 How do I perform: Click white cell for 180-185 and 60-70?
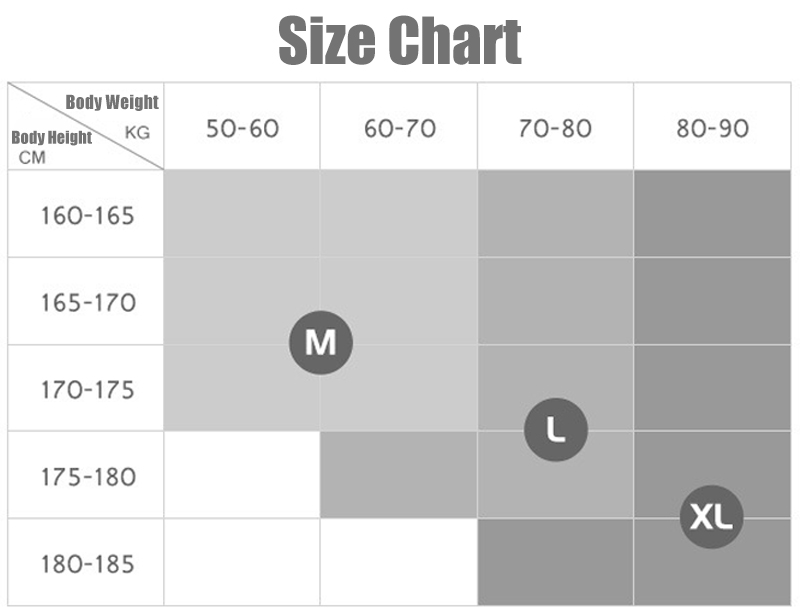398,562
